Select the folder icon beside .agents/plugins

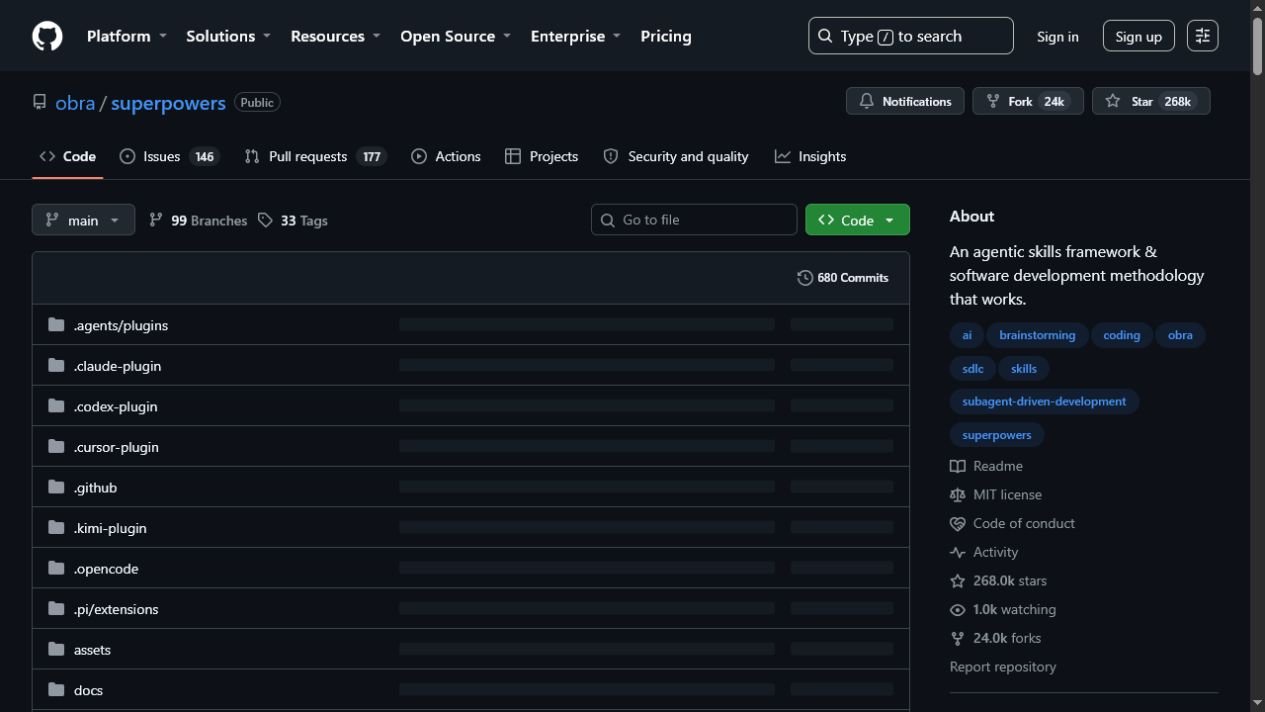[56, 325]
